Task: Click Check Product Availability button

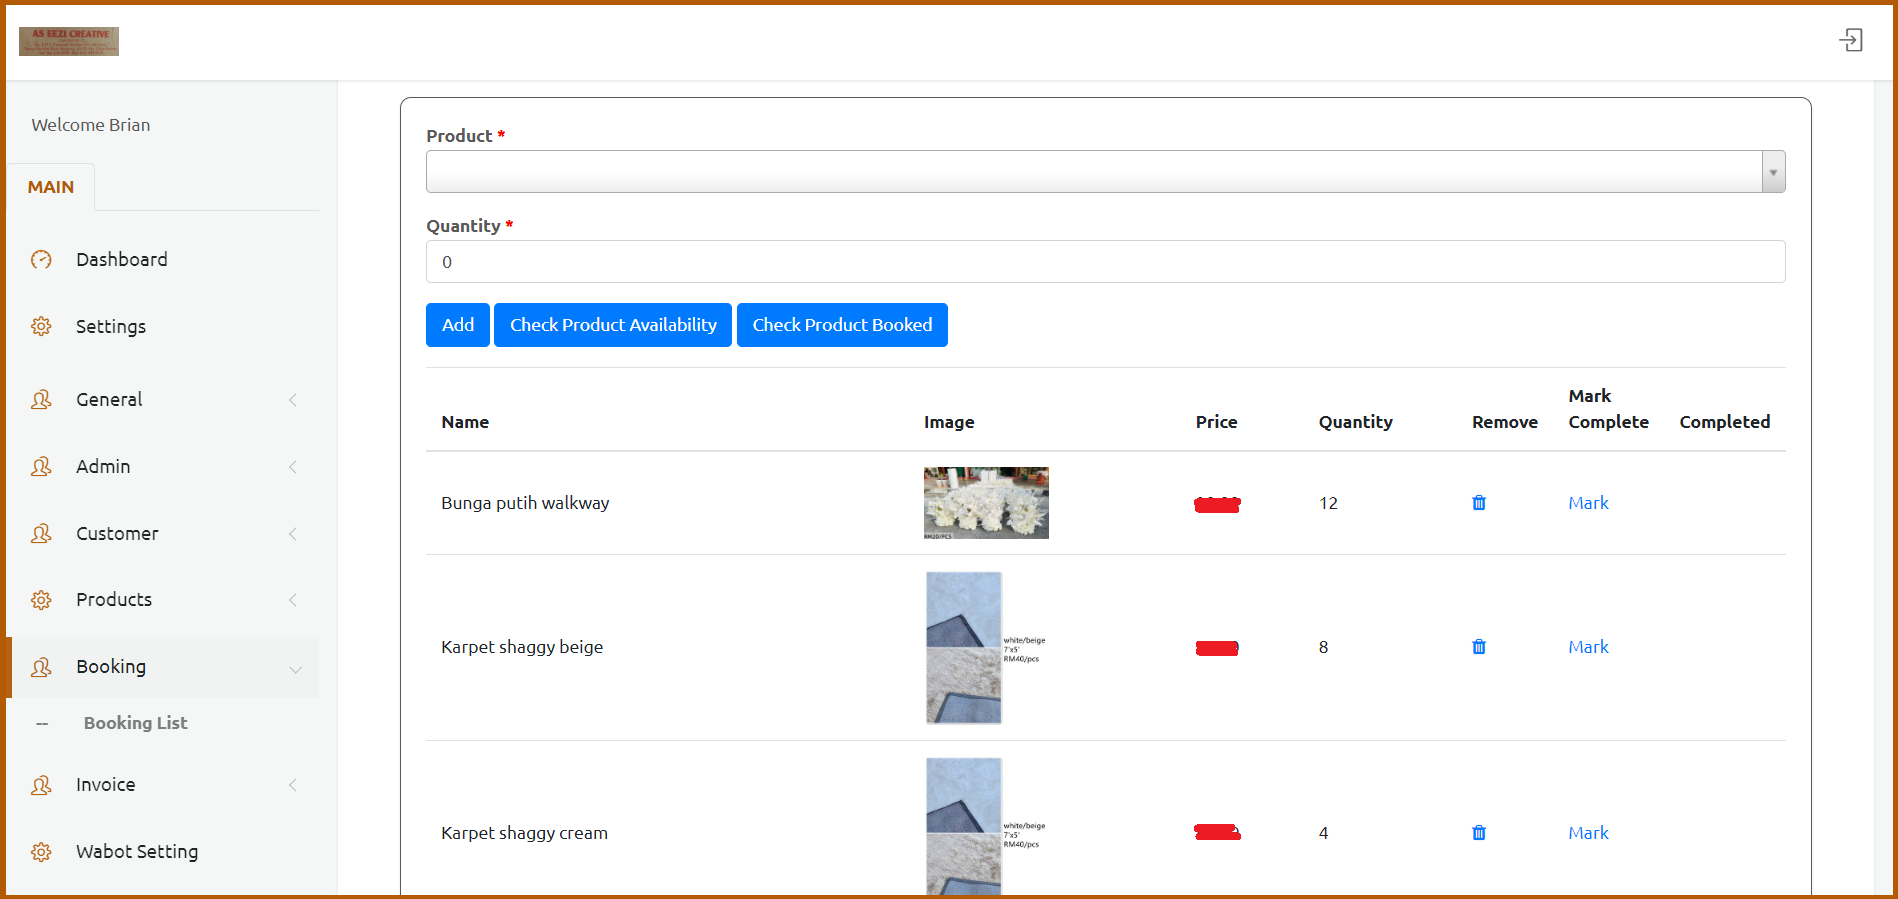Action: click(x=613, y=325)
